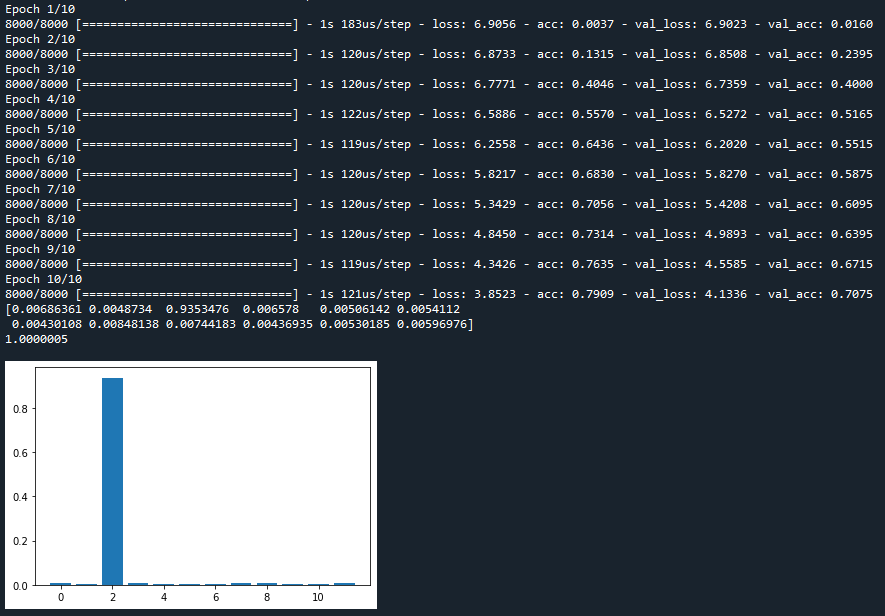The width and height of the screenshot is (885, 616).
Task: Click the 'Epoch 2/10' line
Action: [x=40, y=40]
